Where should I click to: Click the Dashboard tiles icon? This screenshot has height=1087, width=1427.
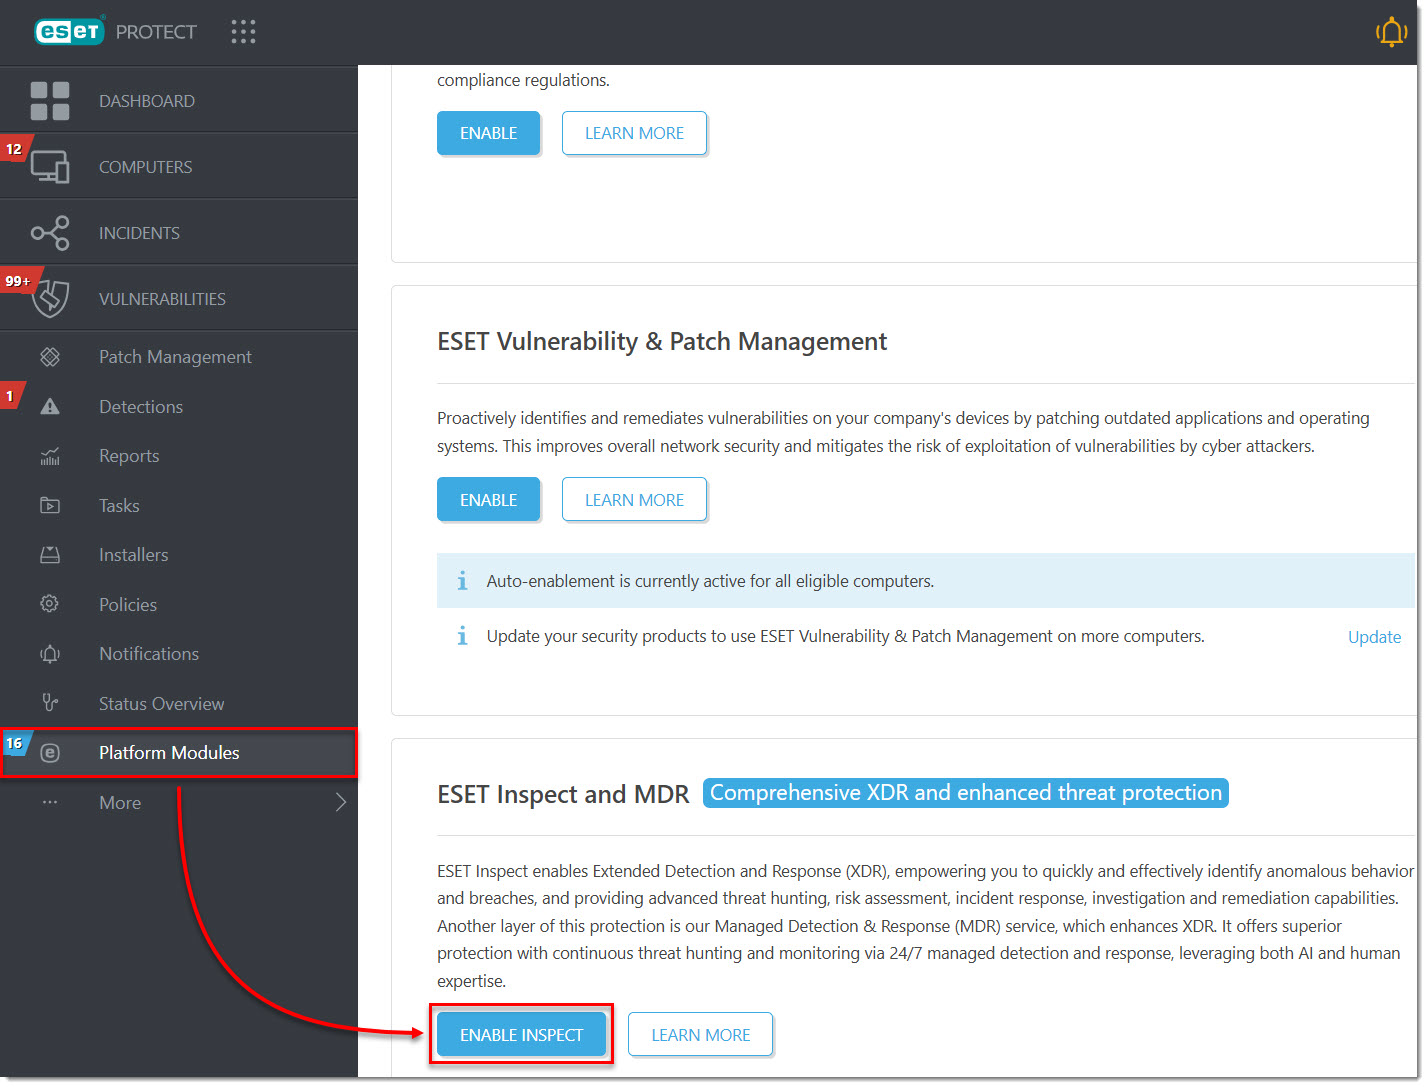[x=50, y=101]
